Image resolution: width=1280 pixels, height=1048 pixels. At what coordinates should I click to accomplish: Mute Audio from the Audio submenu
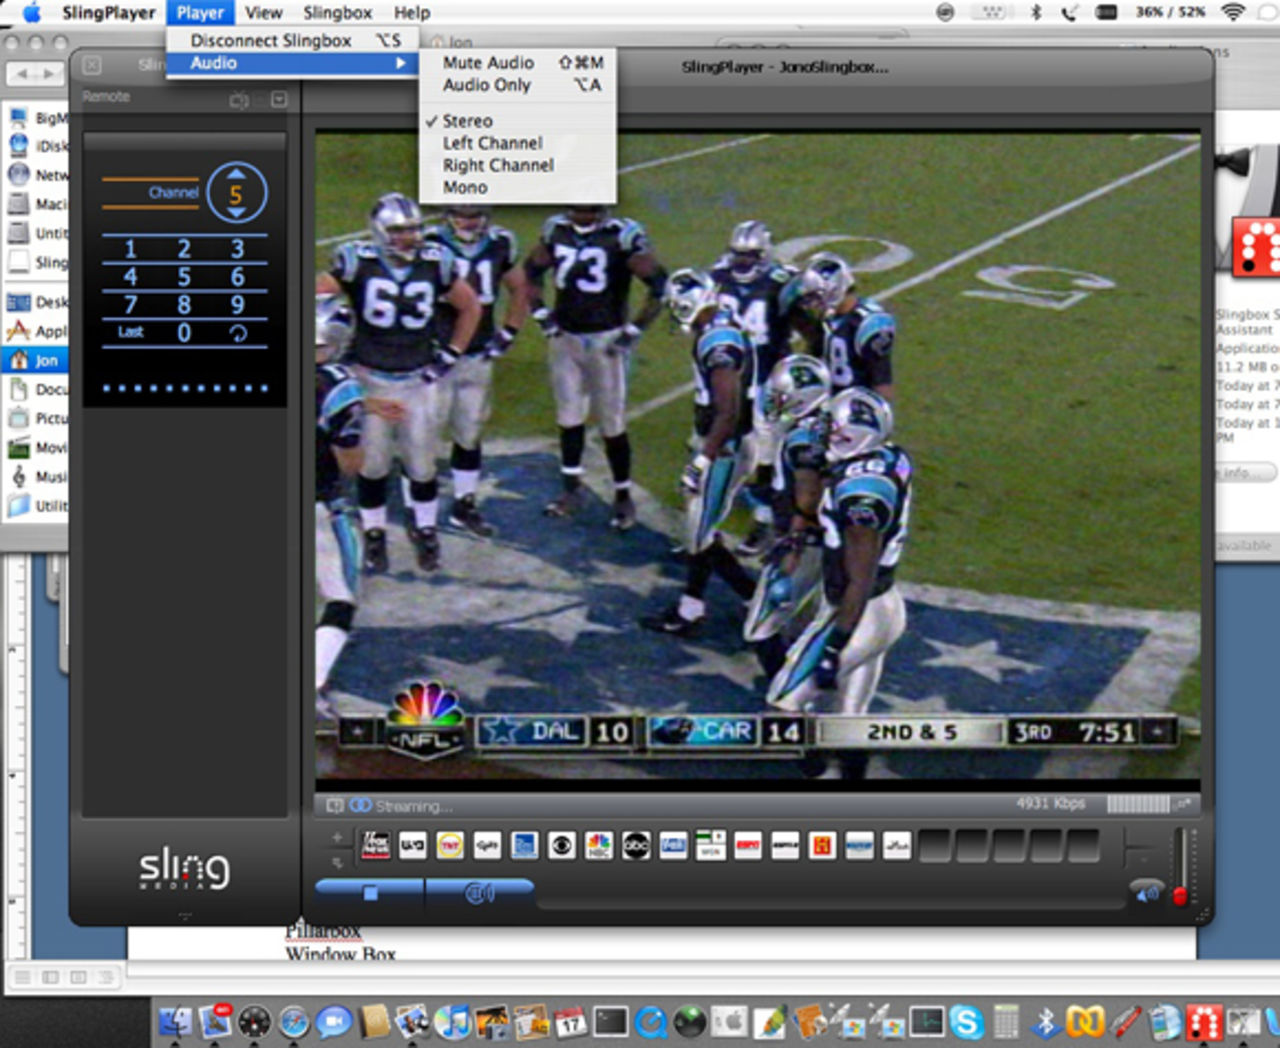coord(488,62)
